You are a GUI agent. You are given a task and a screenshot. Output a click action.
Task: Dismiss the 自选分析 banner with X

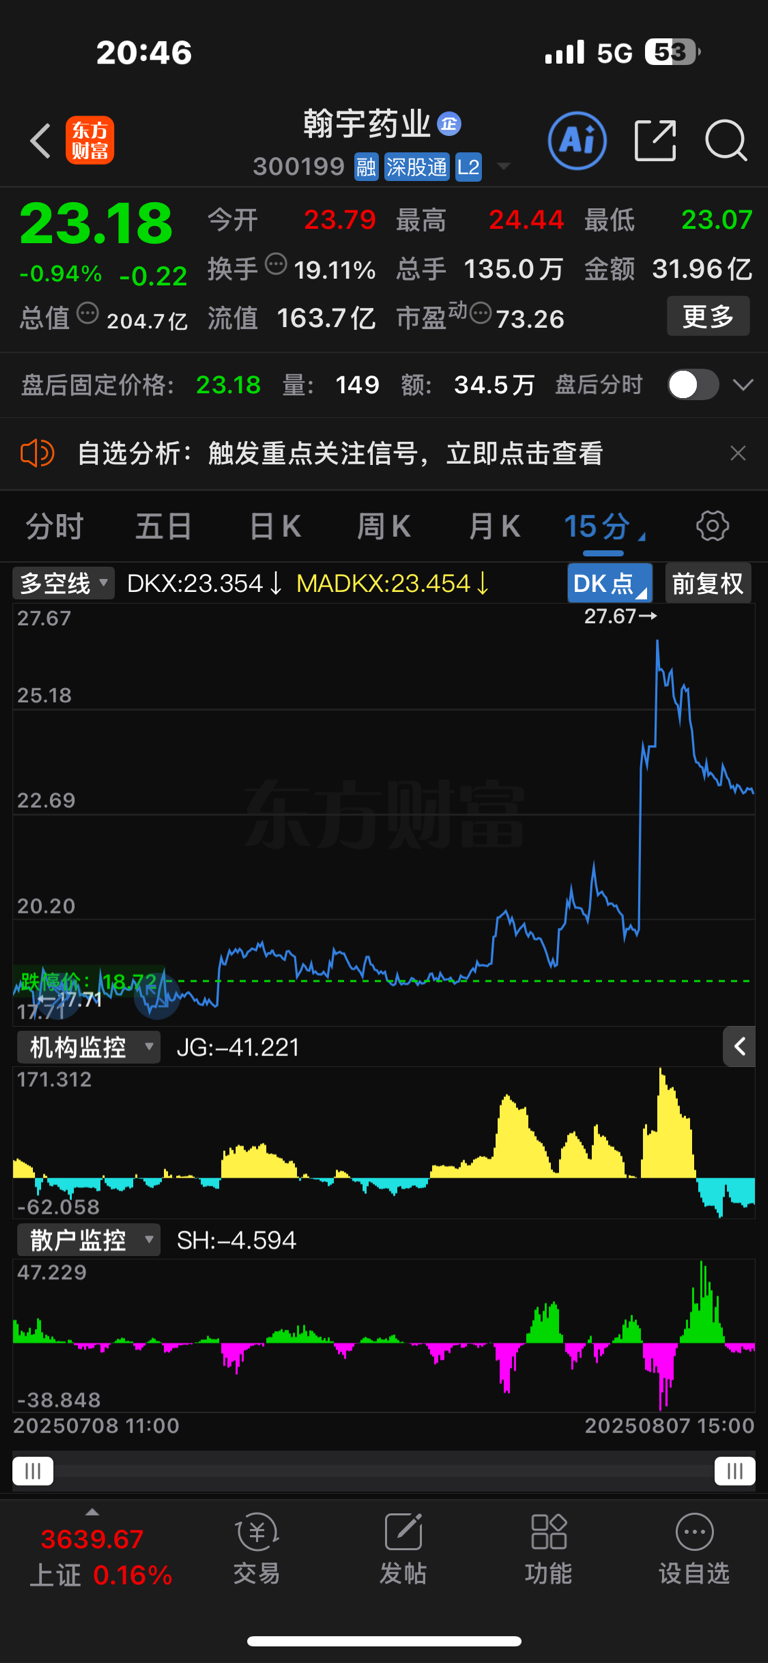point(738,453)
